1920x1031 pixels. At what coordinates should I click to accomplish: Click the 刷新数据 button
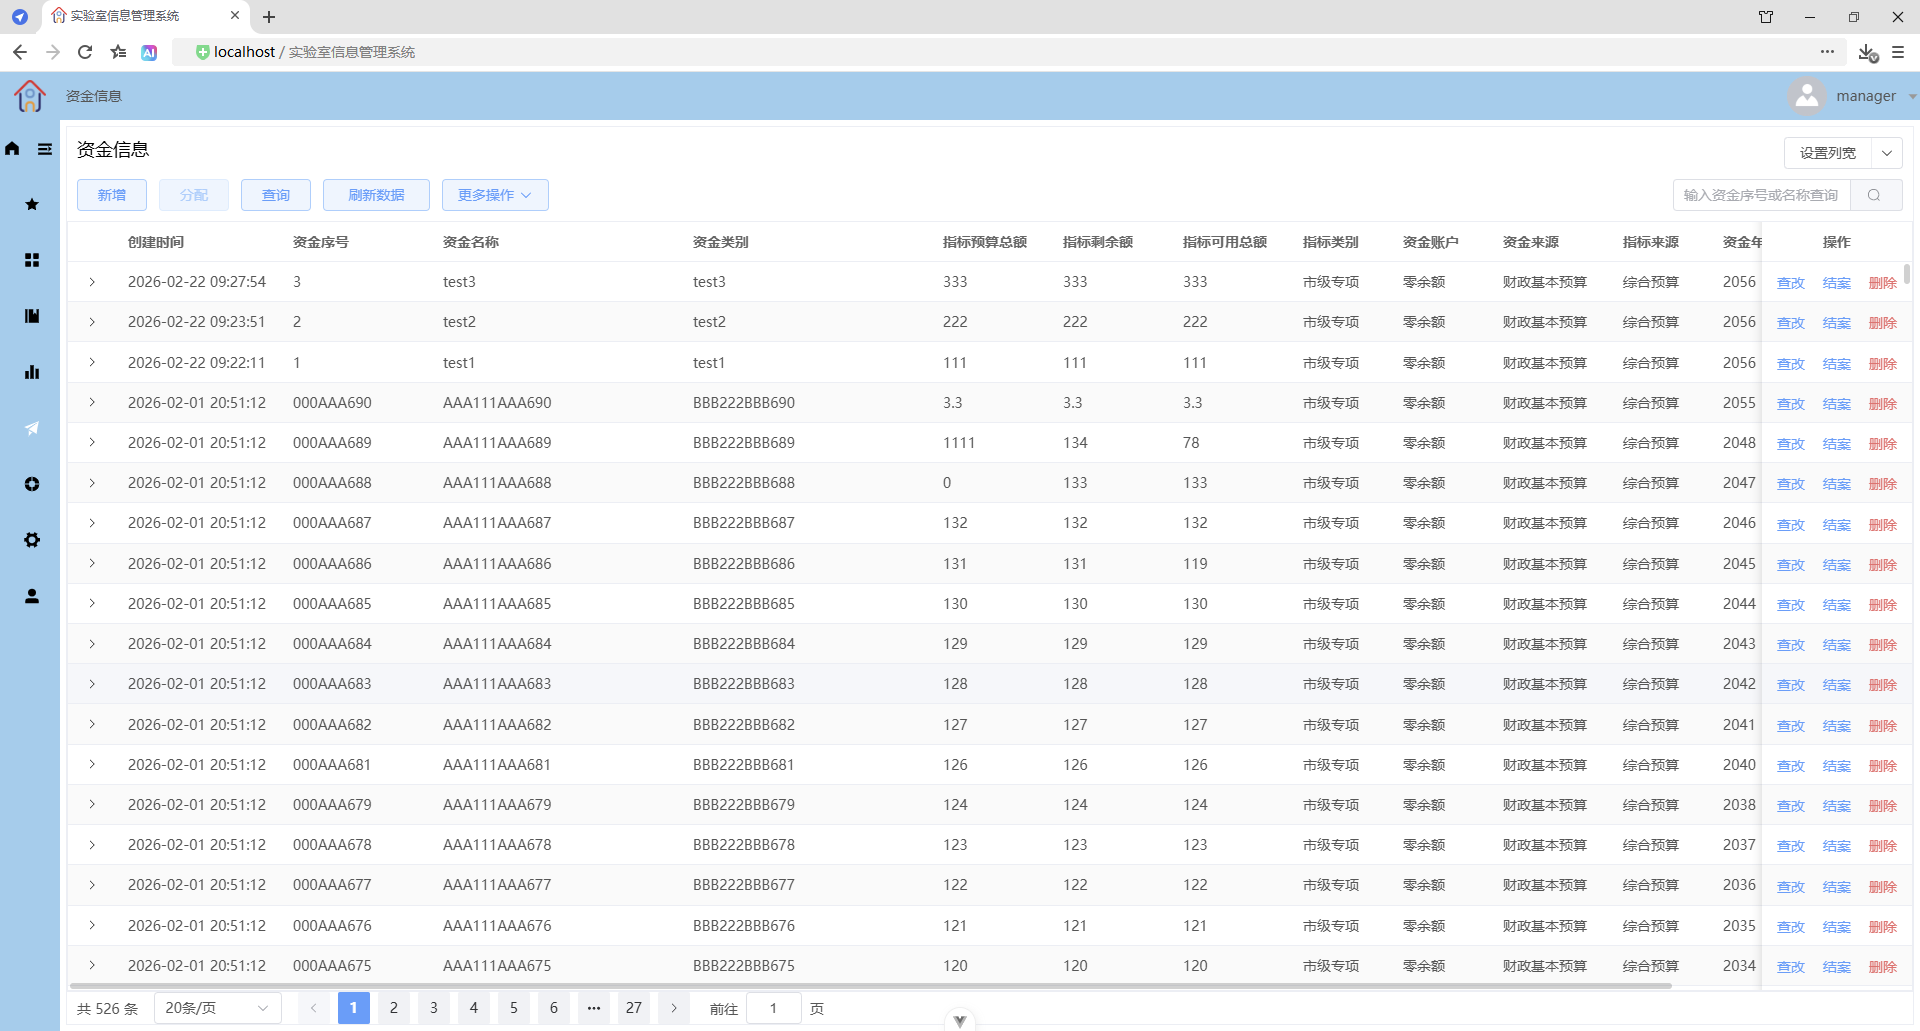click(x=376, y=195)
